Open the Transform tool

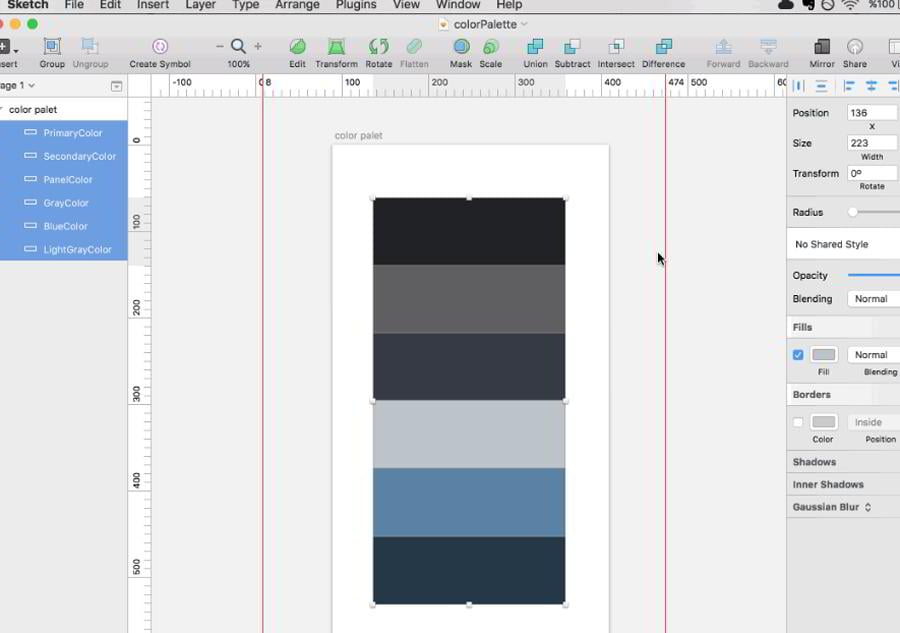[337, 47]
